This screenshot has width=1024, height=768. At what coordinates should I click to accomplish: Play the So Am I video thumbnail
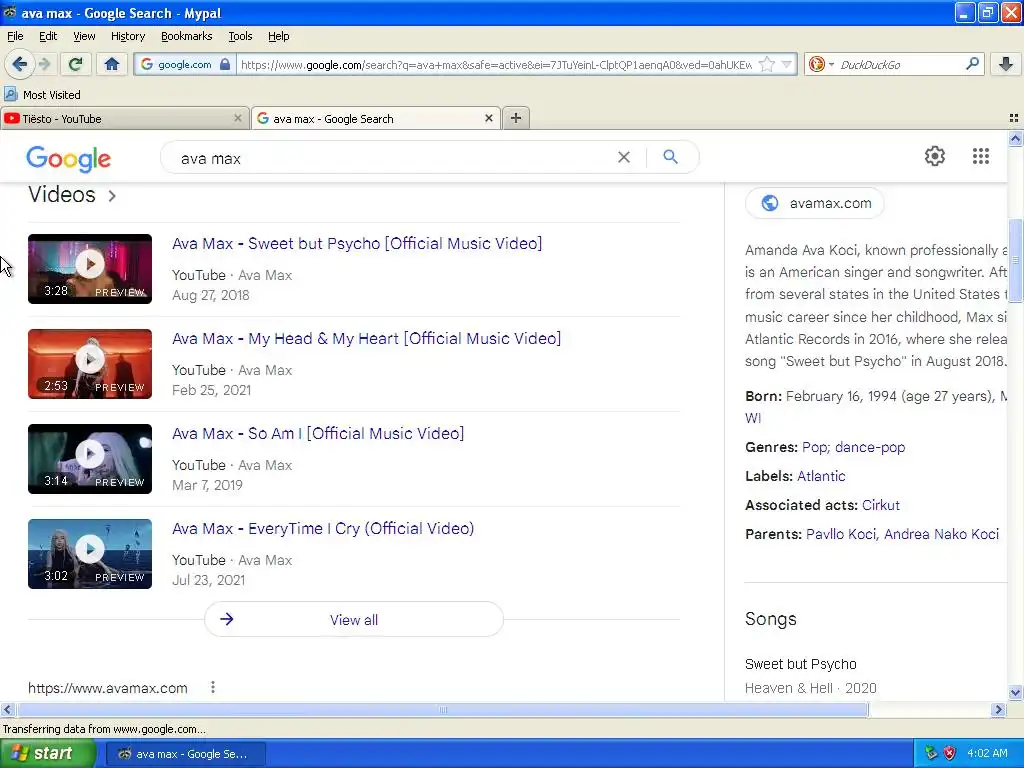[89, 458]
